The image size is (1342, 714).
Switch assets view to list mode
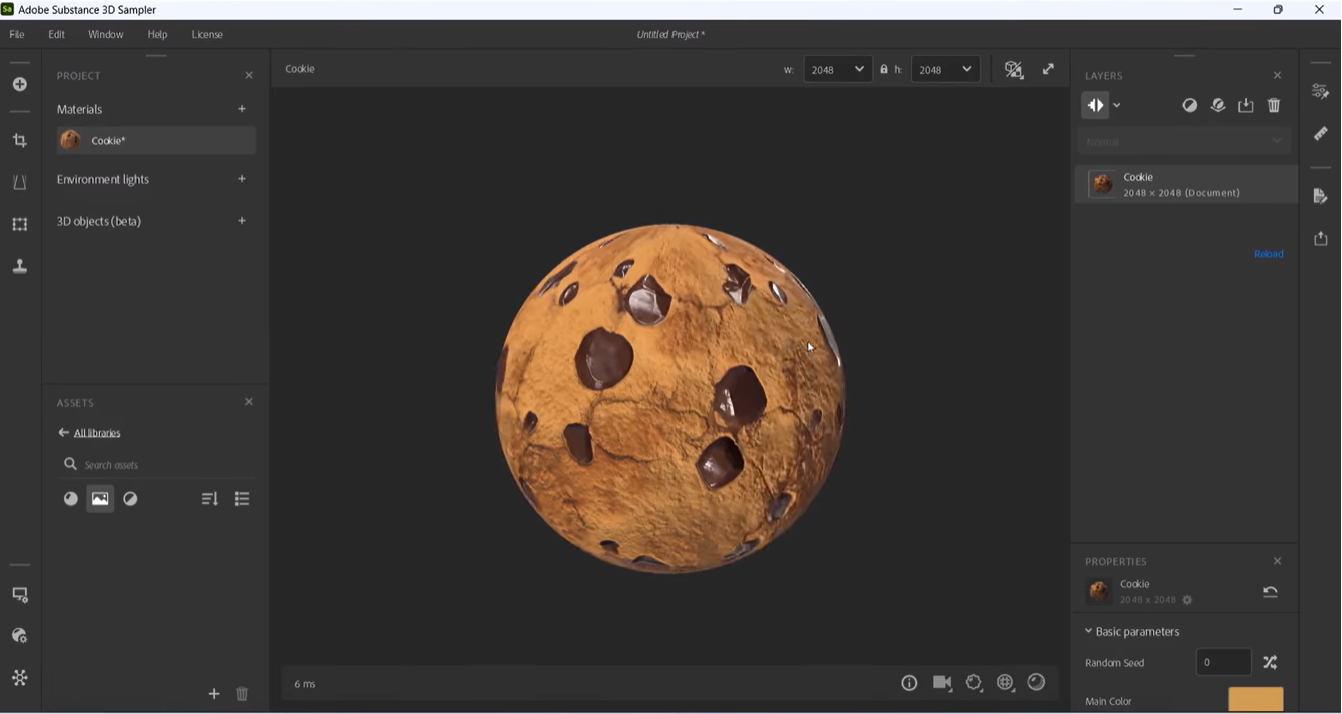[242, 499]
